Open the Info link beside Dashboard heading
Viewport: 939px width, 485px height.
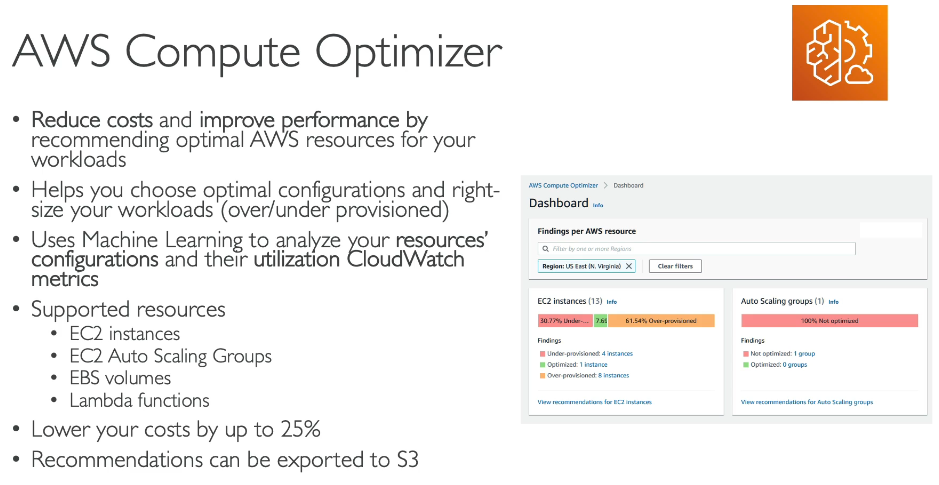[598, 205]
